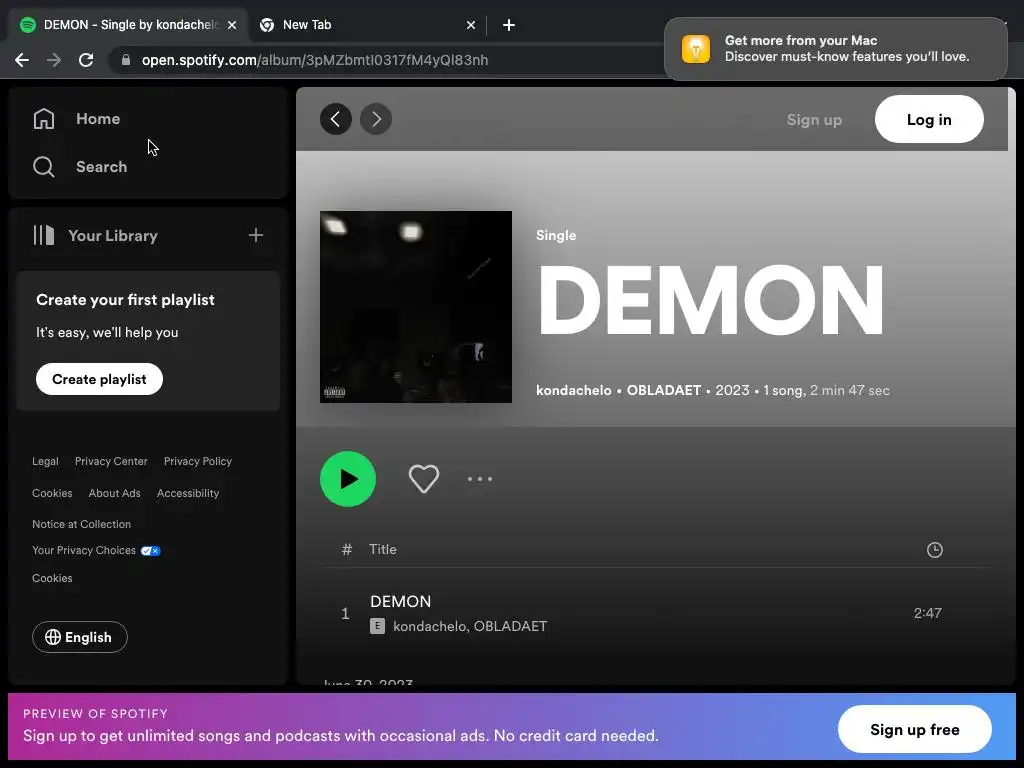Click the DEMON album cover art
The width and height of the screenshot is (1024, 768).
tap(416, 307)
